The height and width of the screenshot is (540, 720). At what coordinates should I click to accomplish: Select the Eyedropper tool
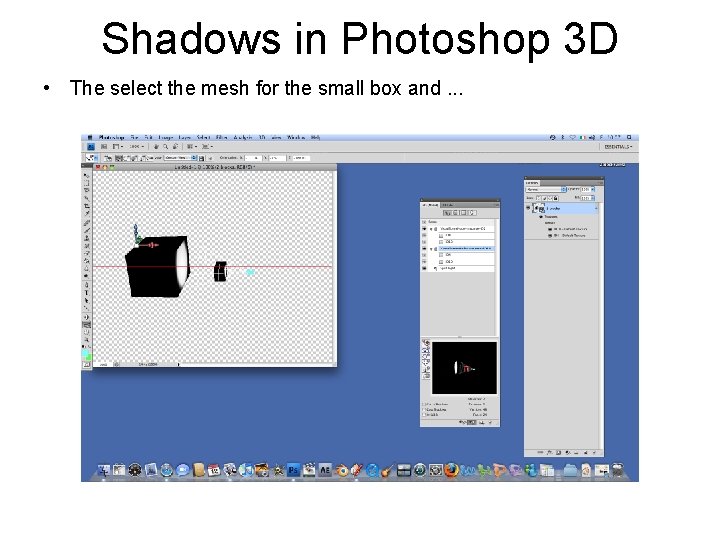pyautogui.click(x=86, y=212)
